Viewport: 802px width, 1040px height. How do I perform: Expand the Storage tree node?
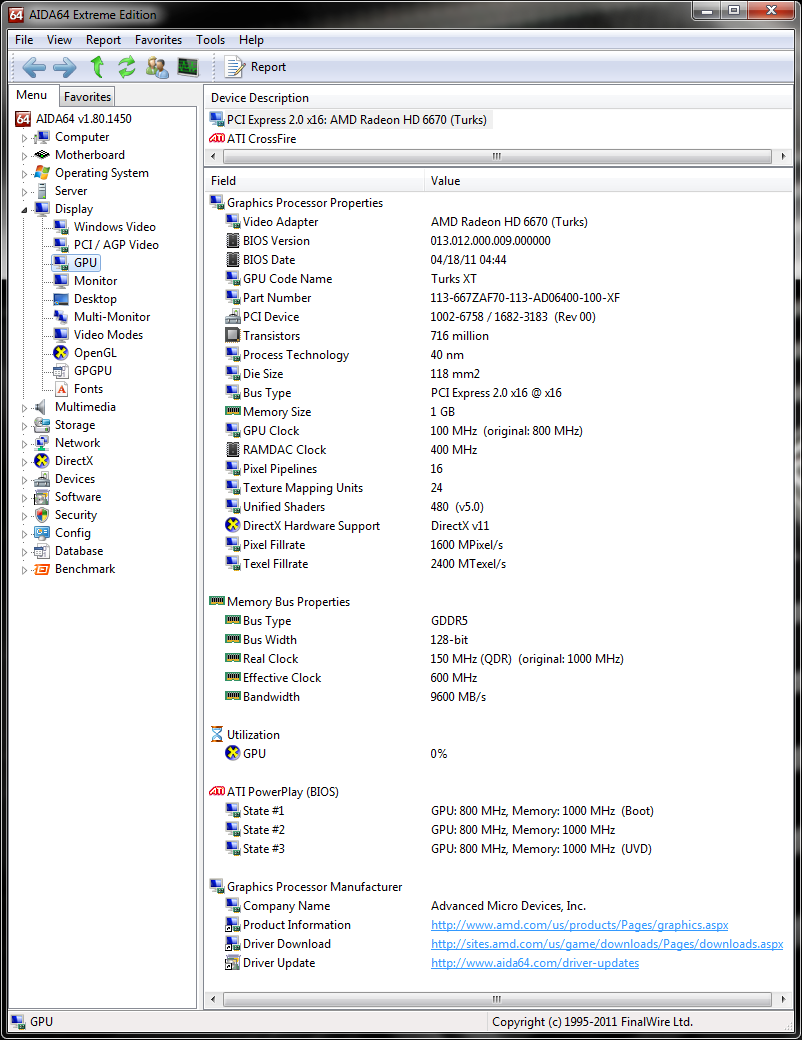(x=25, y=426)
